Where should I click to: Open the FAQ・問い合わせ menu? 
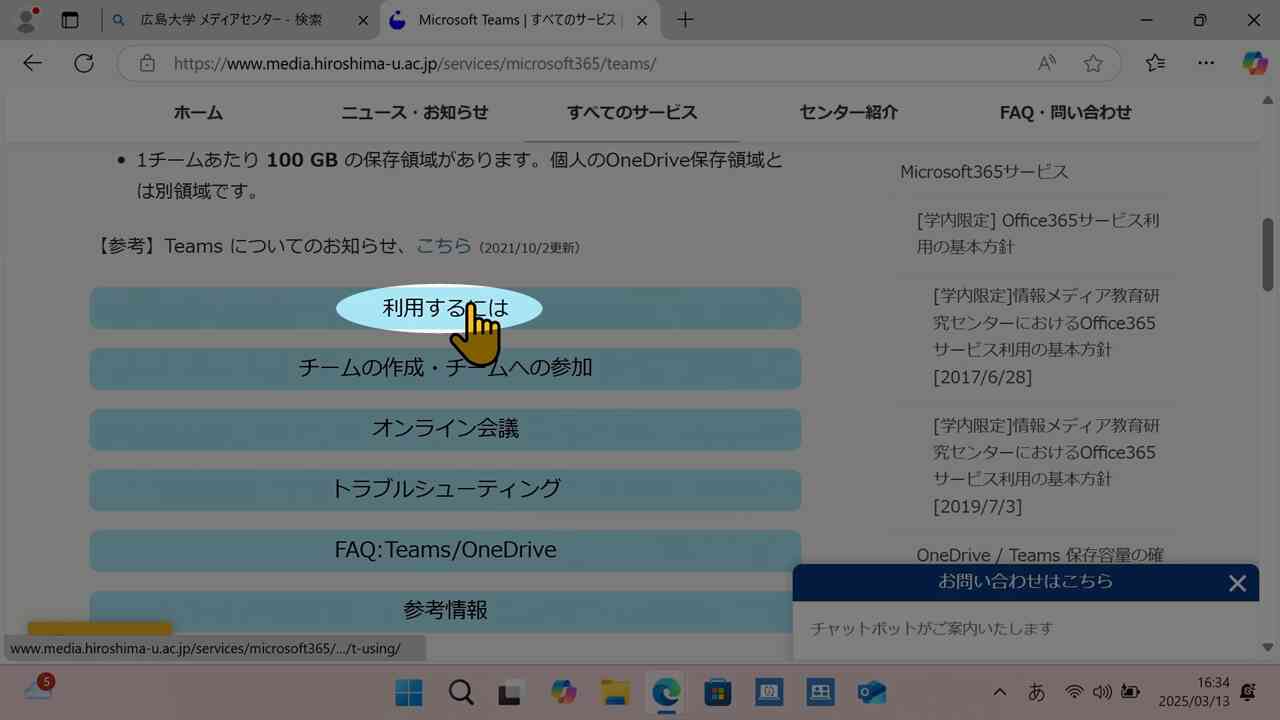[x=1064, y=112]
